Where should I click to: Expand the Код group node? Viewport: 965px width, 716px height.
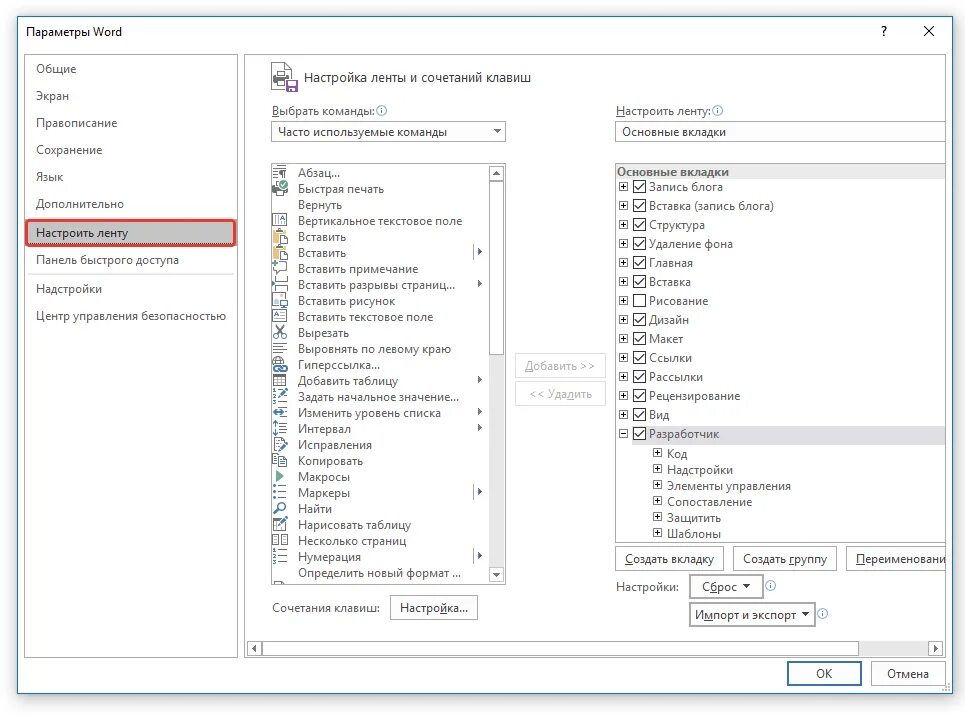click(x=657, y=453)
